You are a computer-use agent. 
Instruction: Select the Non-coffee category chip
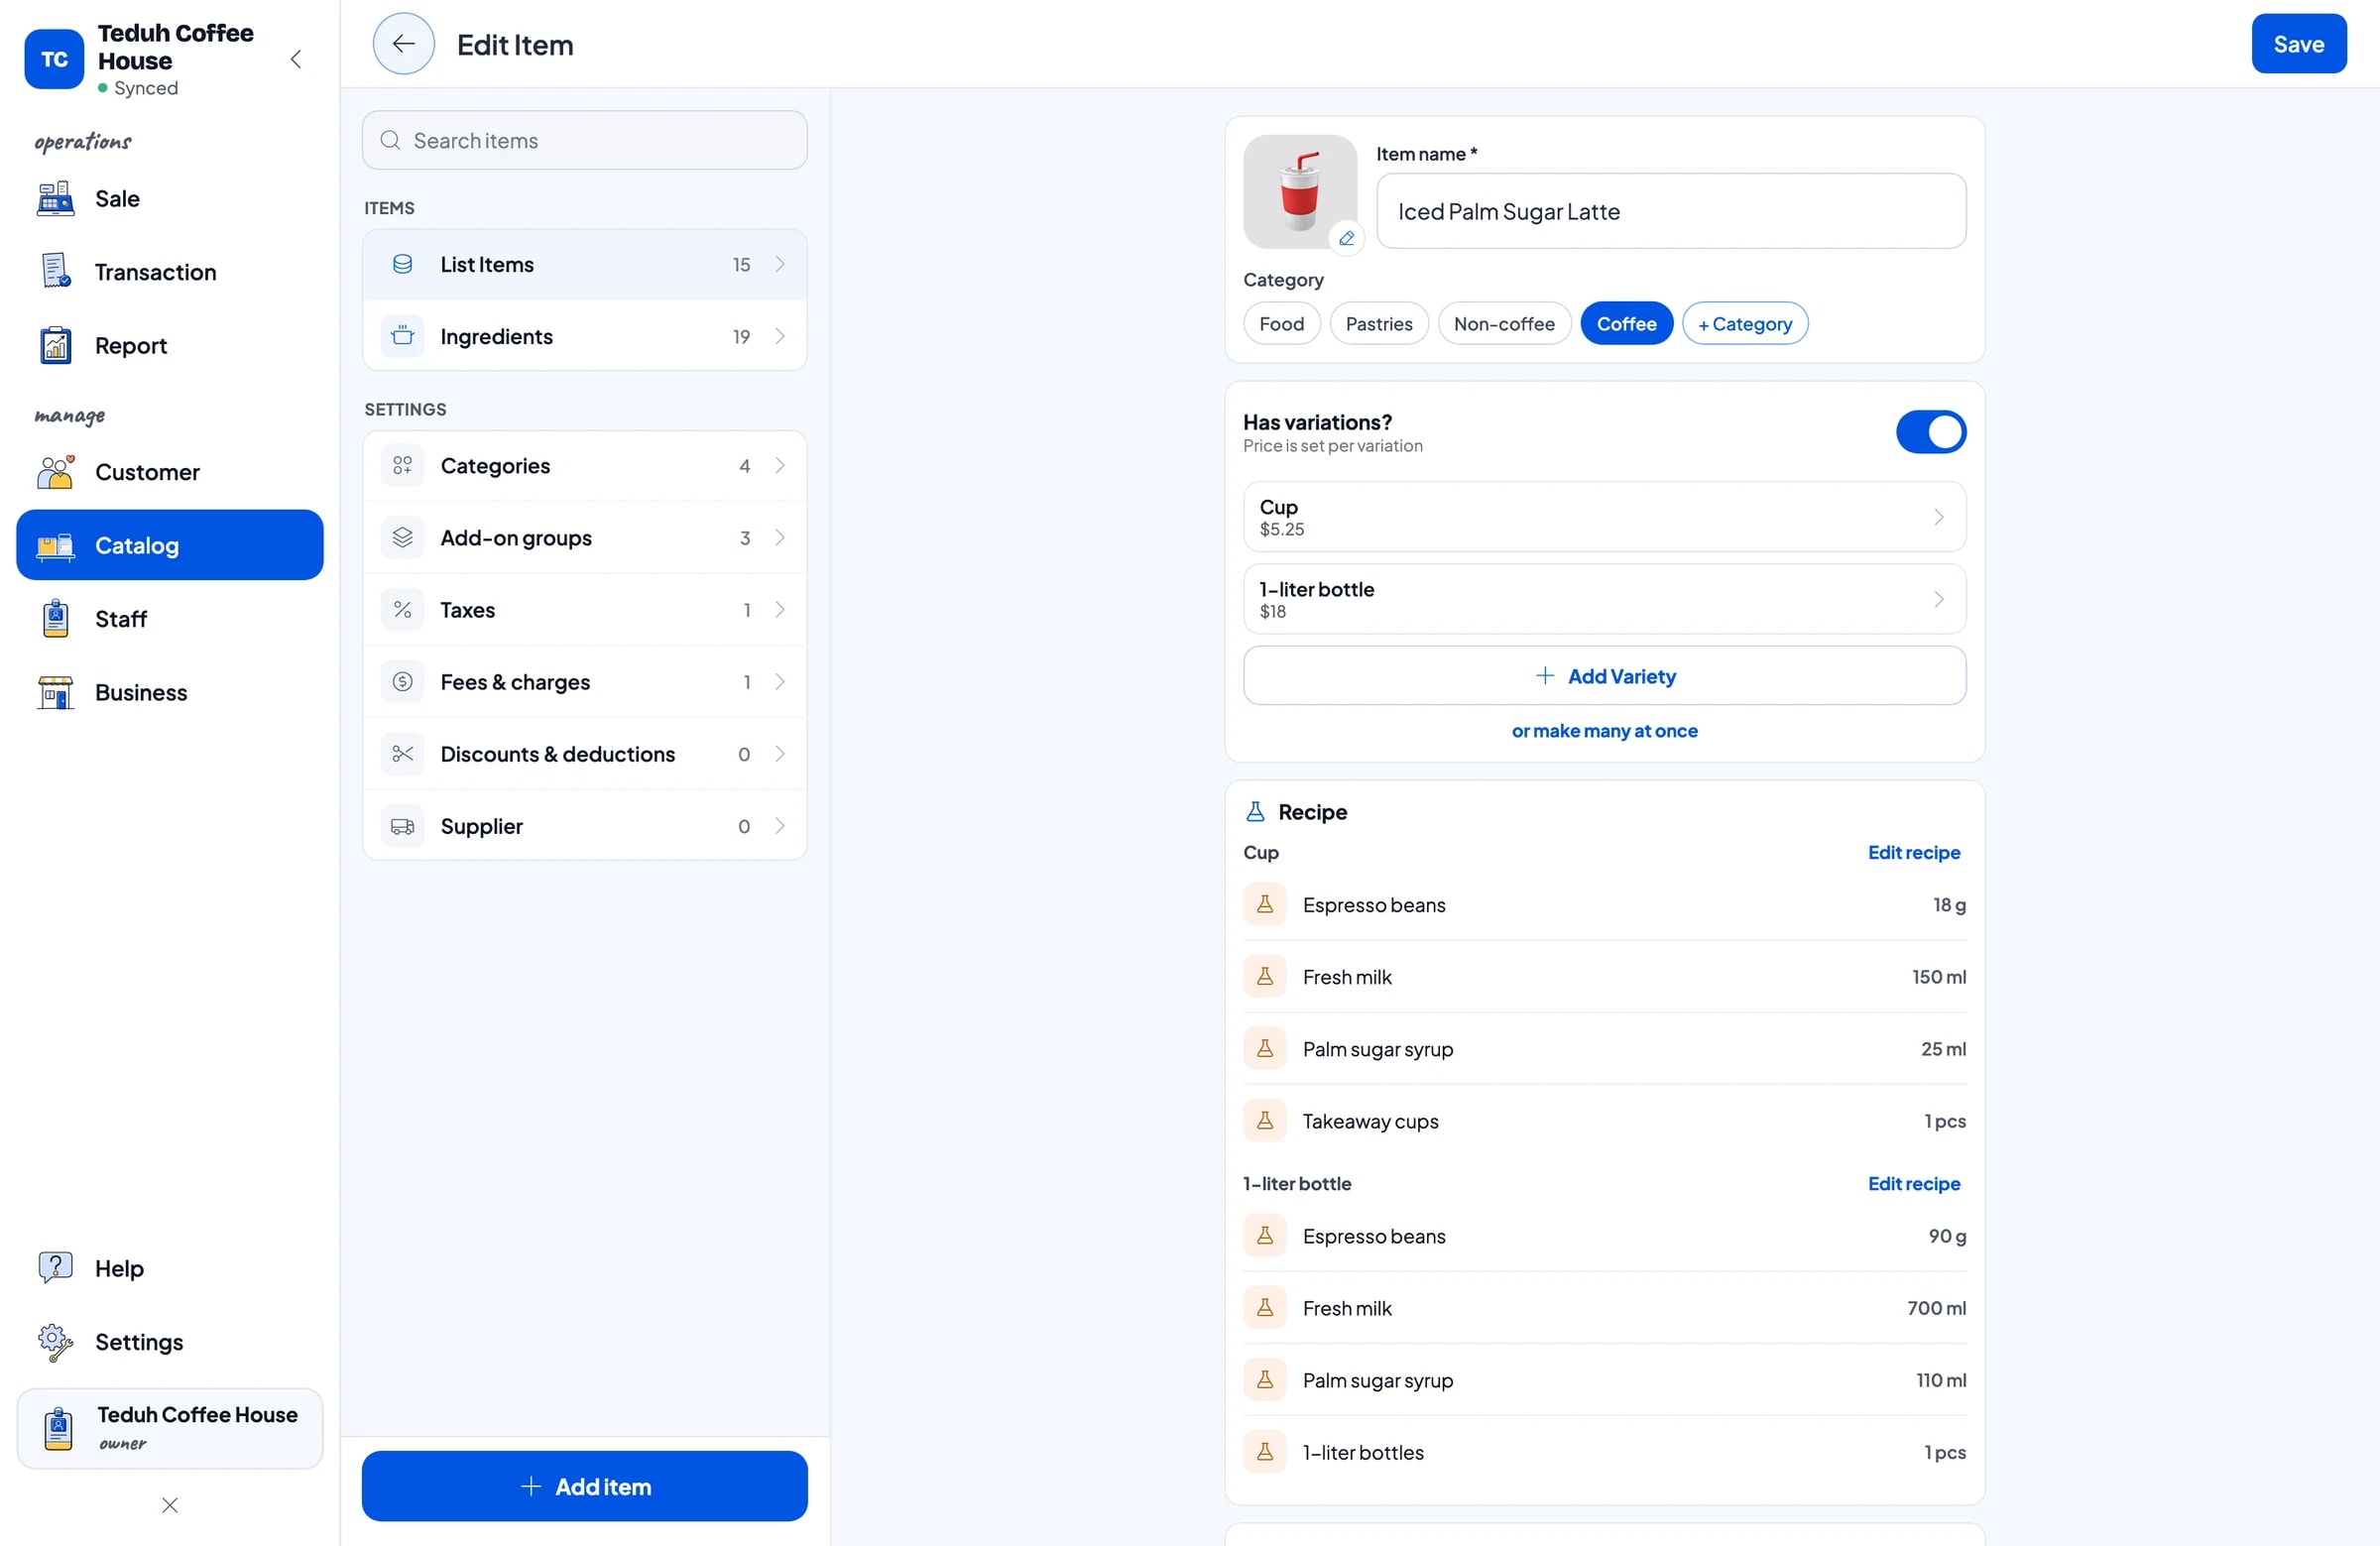pos(1503,323)
